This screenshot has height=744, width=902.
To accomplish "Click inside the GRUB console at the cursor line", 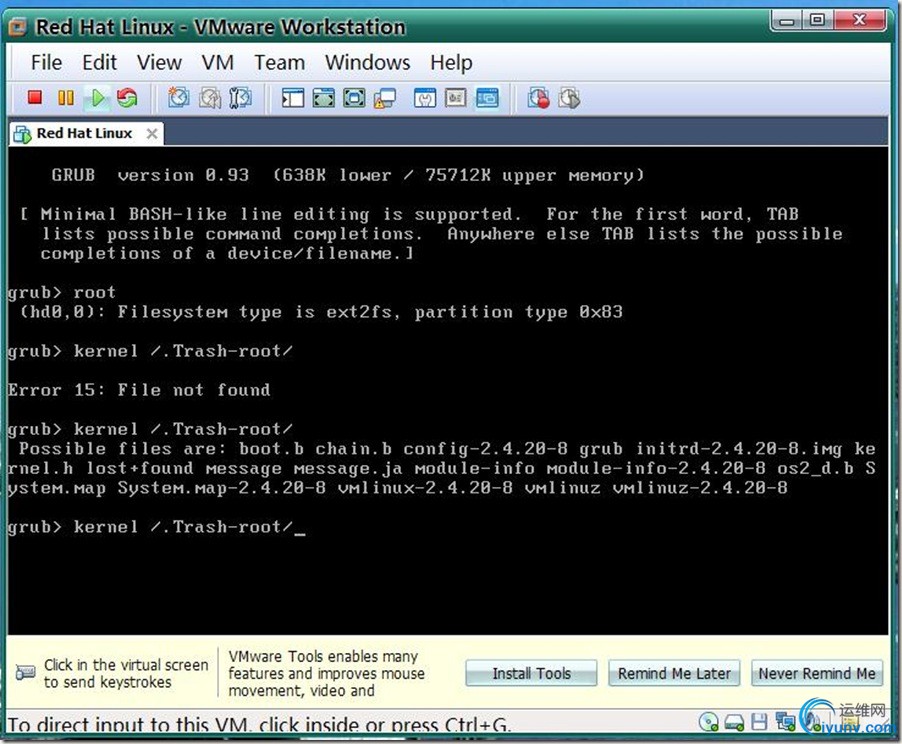I will click(156, 527).
